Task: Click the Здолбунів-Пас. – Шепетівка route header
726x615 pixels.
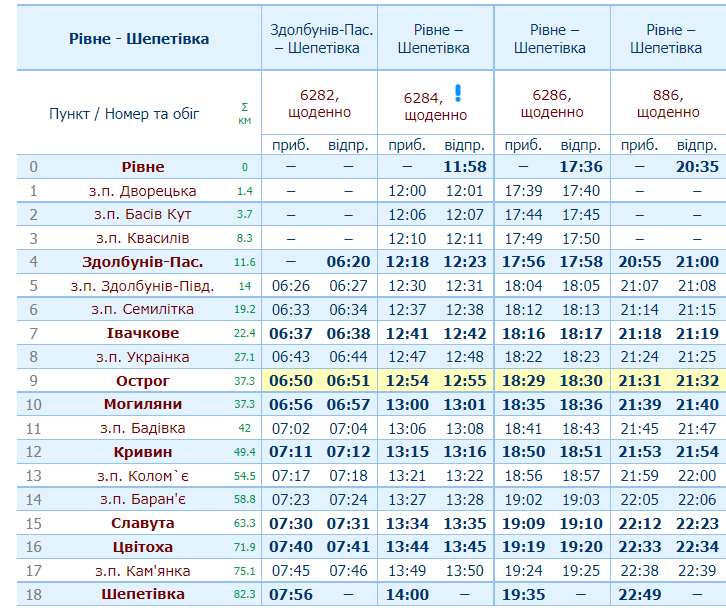Action: (319, 38)
